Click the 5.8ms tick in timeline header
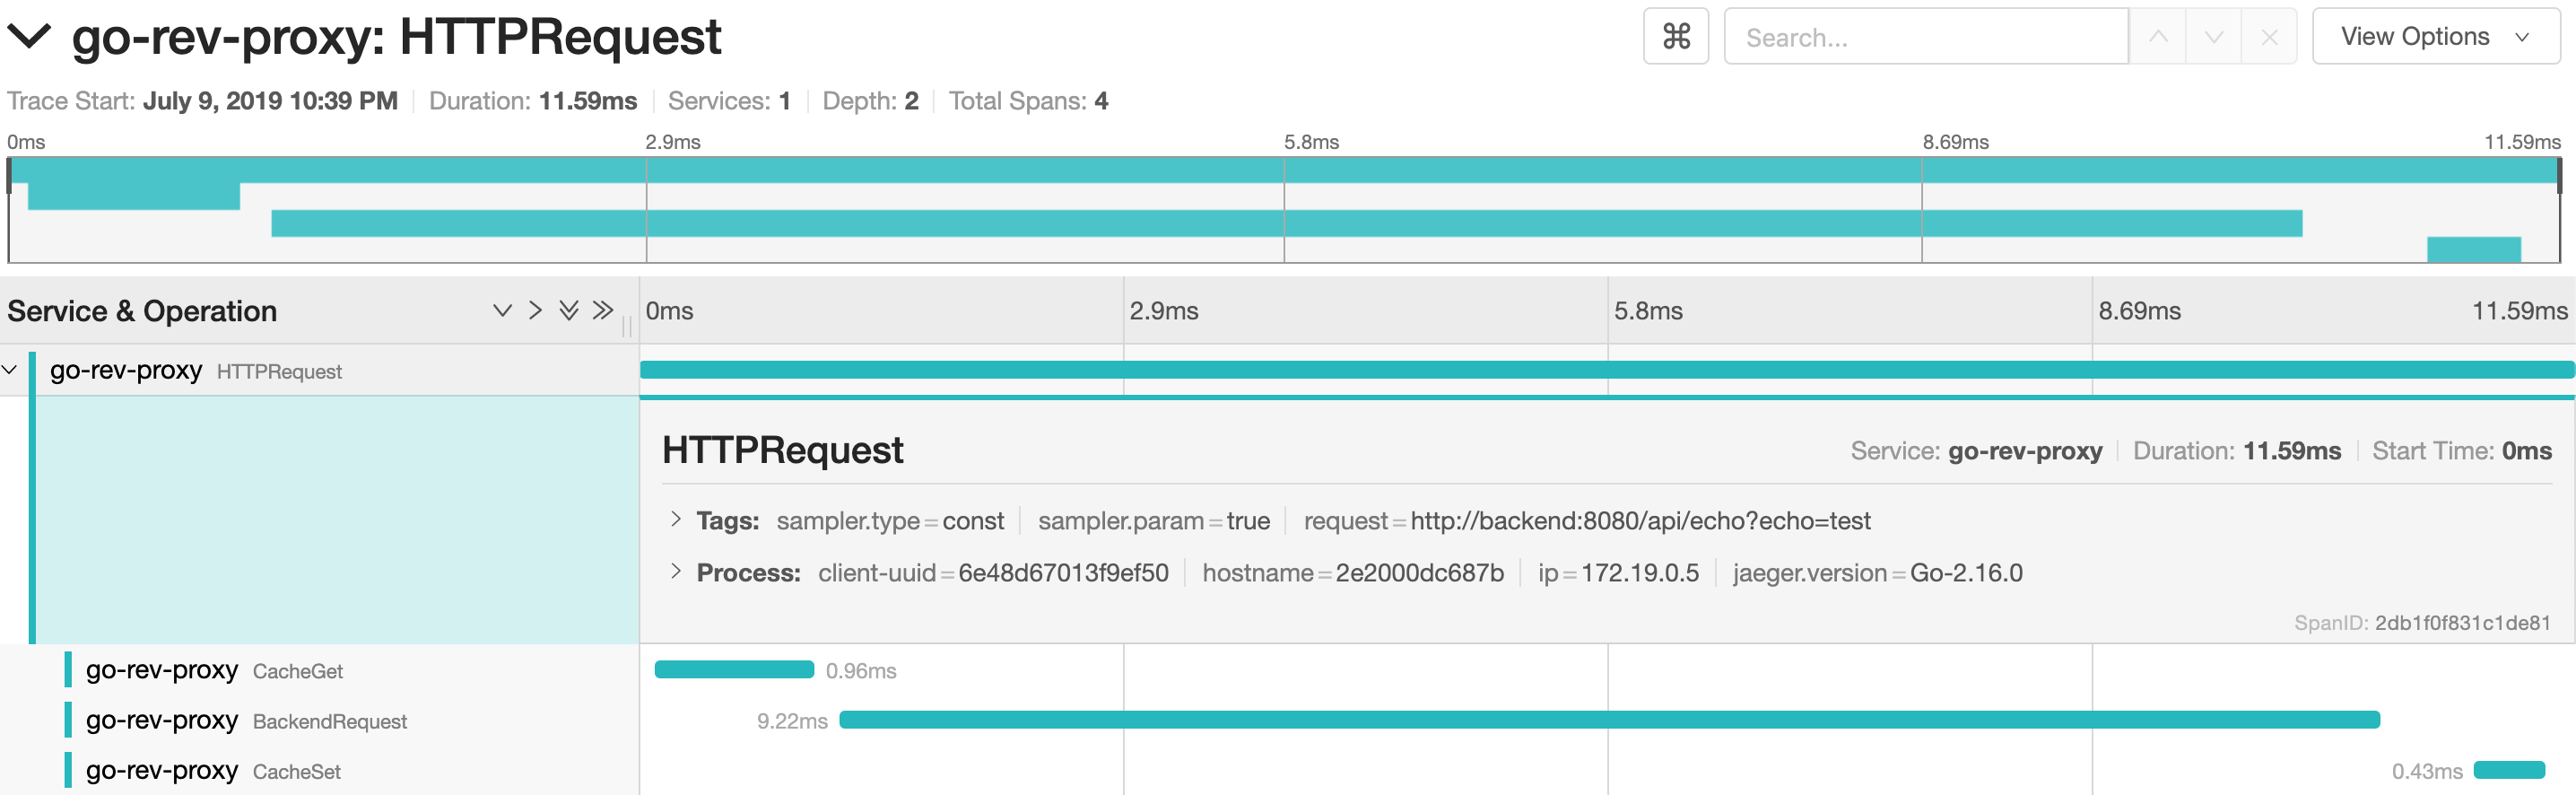This screenshot has height=795, width=2576. point(1648,311)
